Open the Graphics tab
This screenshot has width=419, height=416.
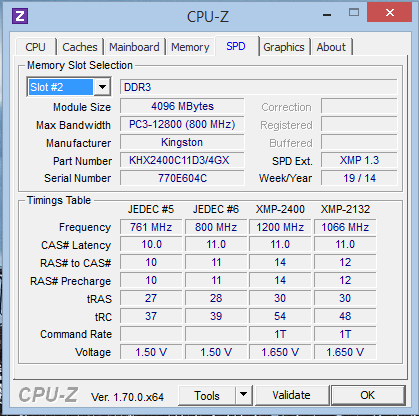click(x=284, y=47)
